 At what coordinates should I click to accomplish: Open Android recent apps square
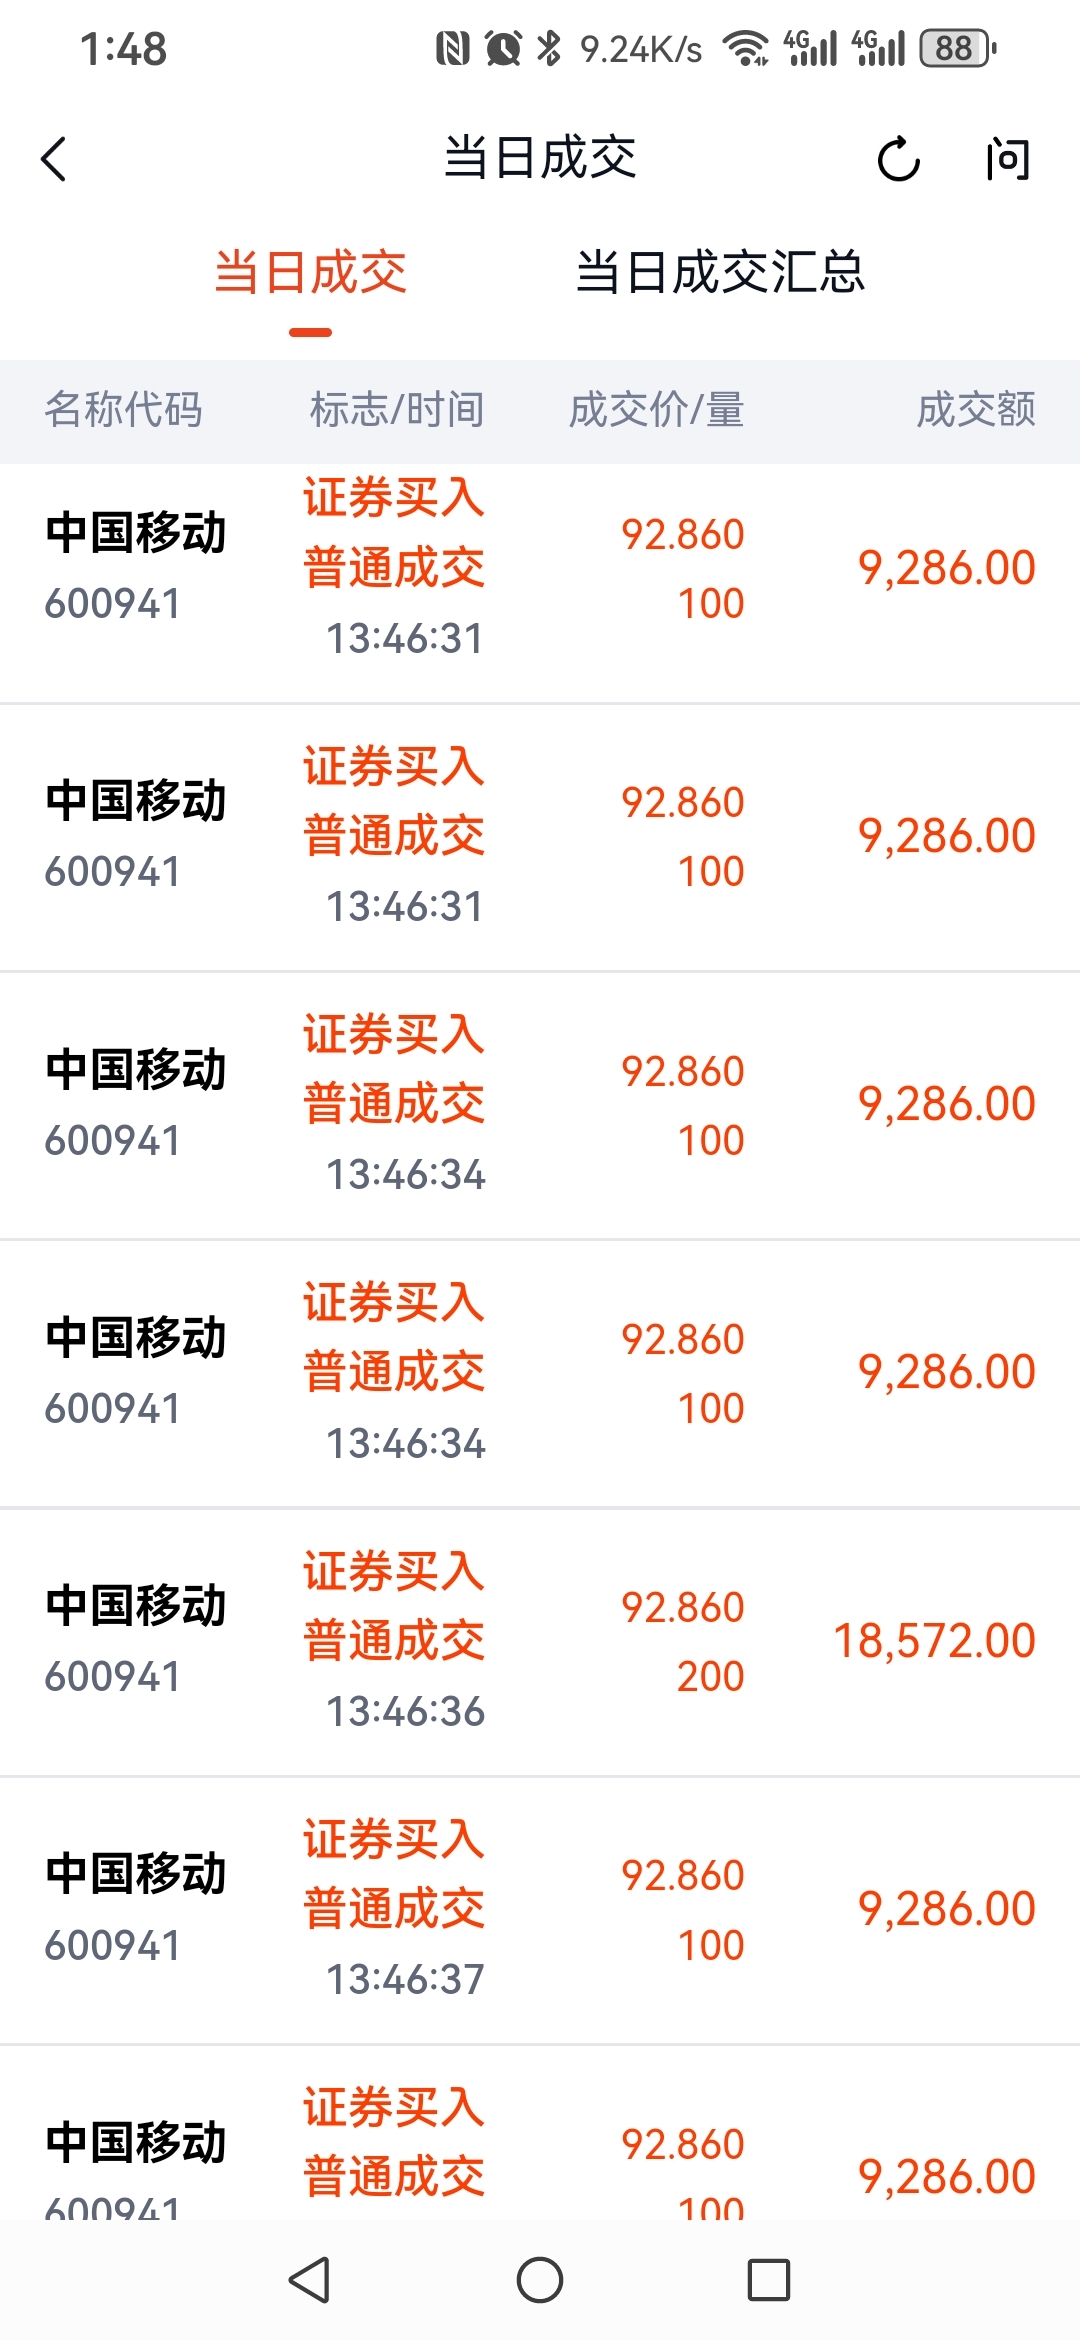pyautogui.click(x=768, y=2280)
